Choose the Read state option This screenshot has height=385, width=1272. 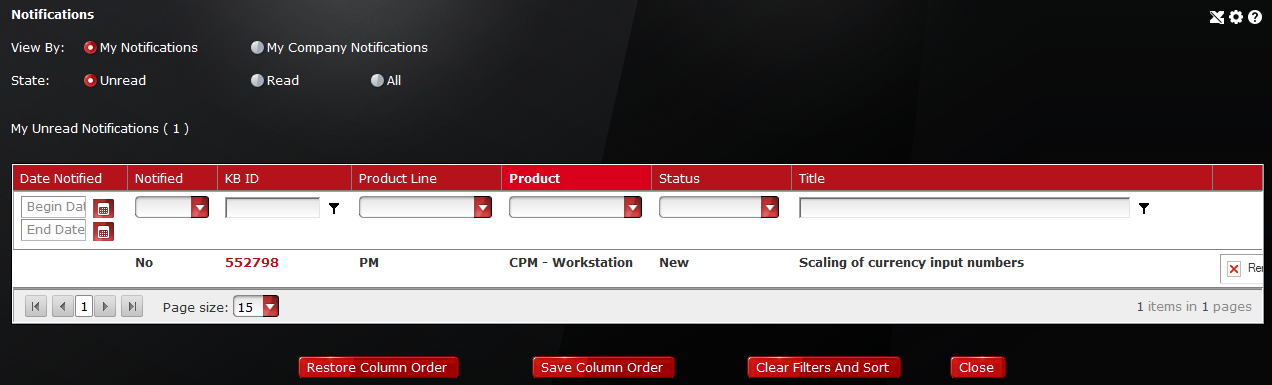tap(257, 80)
